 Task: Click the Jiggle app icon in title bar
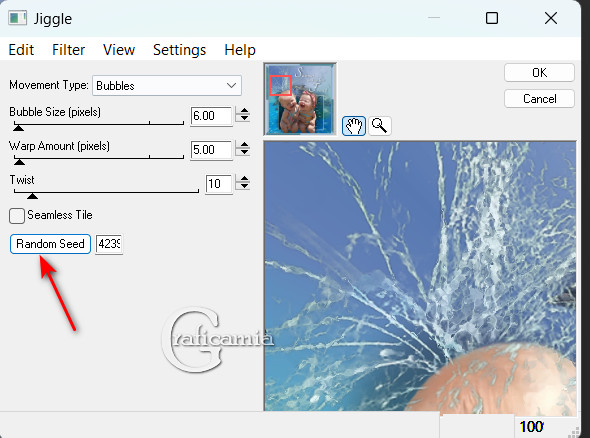[x=18, y=18]
